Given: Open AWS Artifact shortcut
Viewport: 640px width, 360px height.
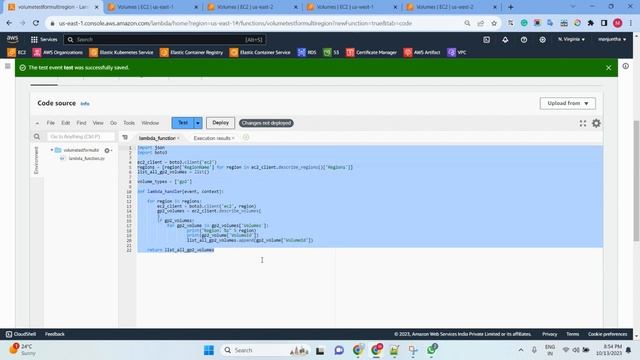Looking at the screenshot, I should 422,52.
